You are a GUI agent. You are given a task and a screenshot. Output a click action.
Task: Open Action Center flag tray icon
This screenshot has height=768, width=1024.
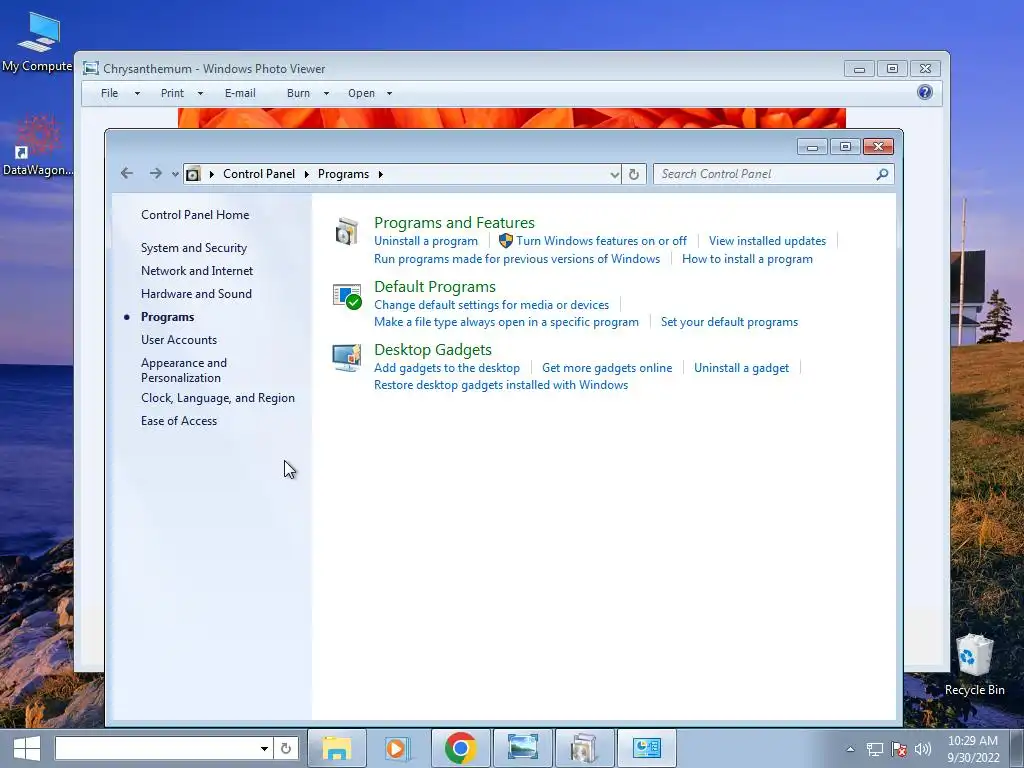[x=899, y=749]
